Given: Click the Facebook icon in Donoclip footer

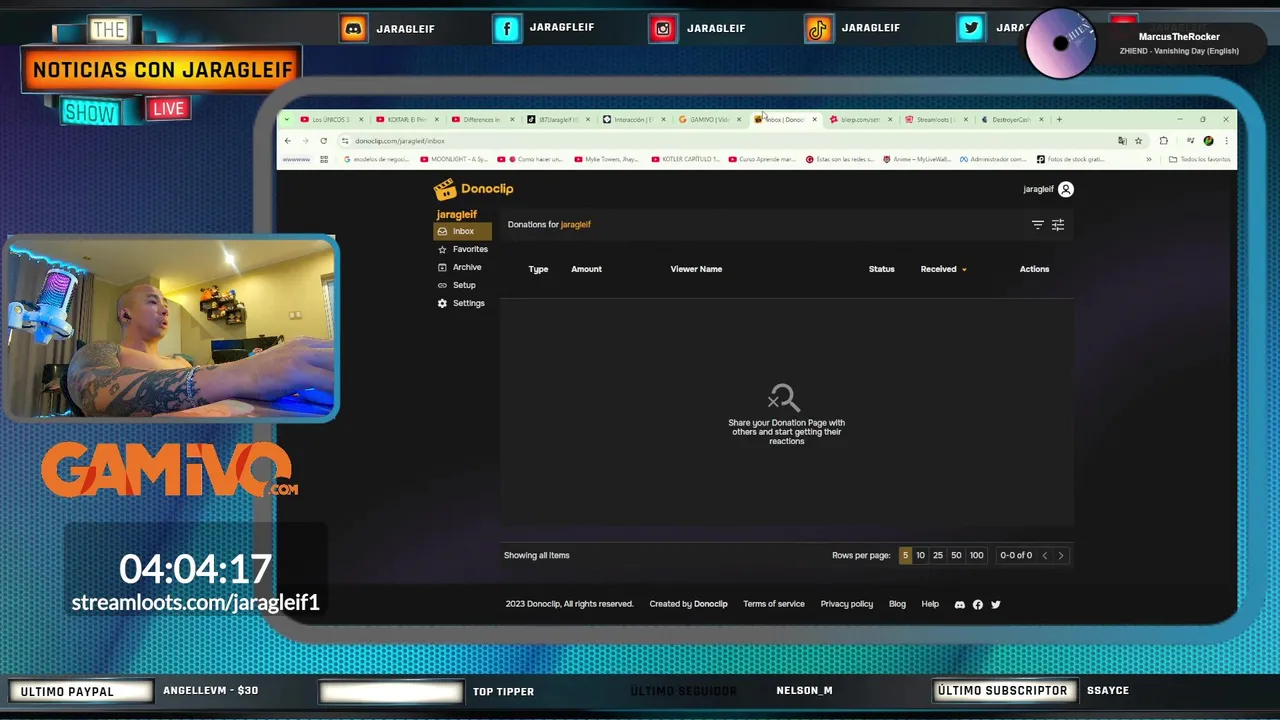Looking at the screenshot, I should [x=978, y=604].
